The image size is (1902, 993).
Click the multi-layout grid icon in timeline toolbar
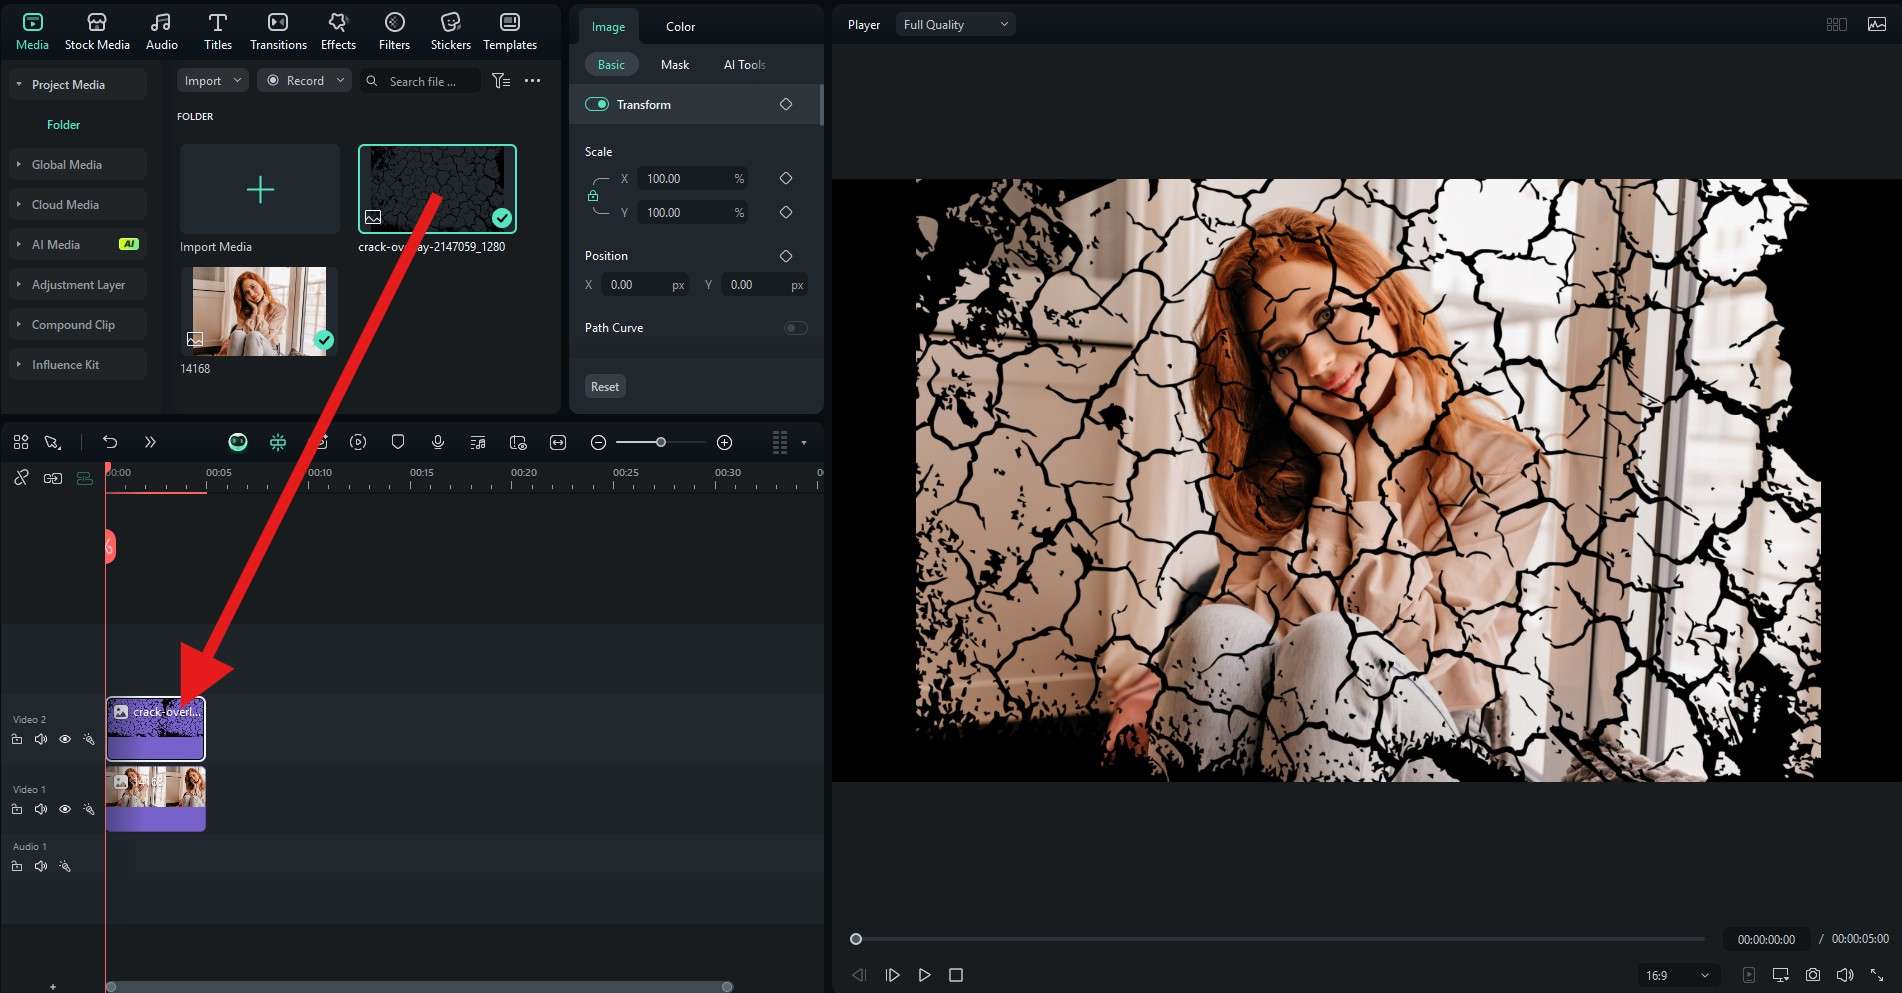point(21,442)
